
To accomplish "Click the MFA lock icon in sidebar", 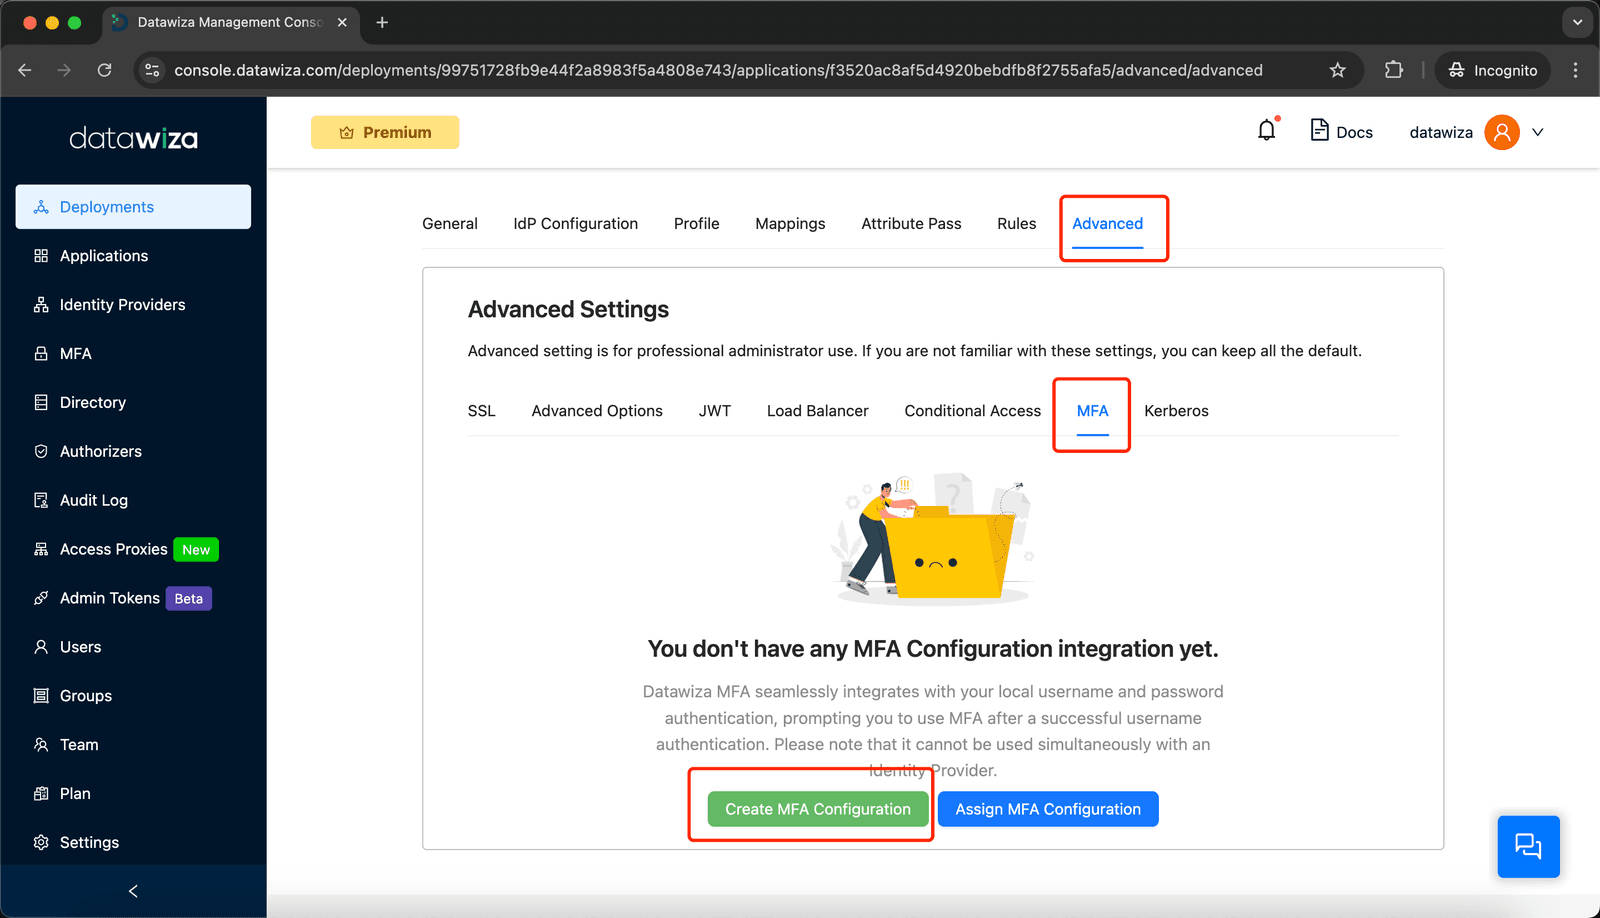I will (x=41, y=354).
